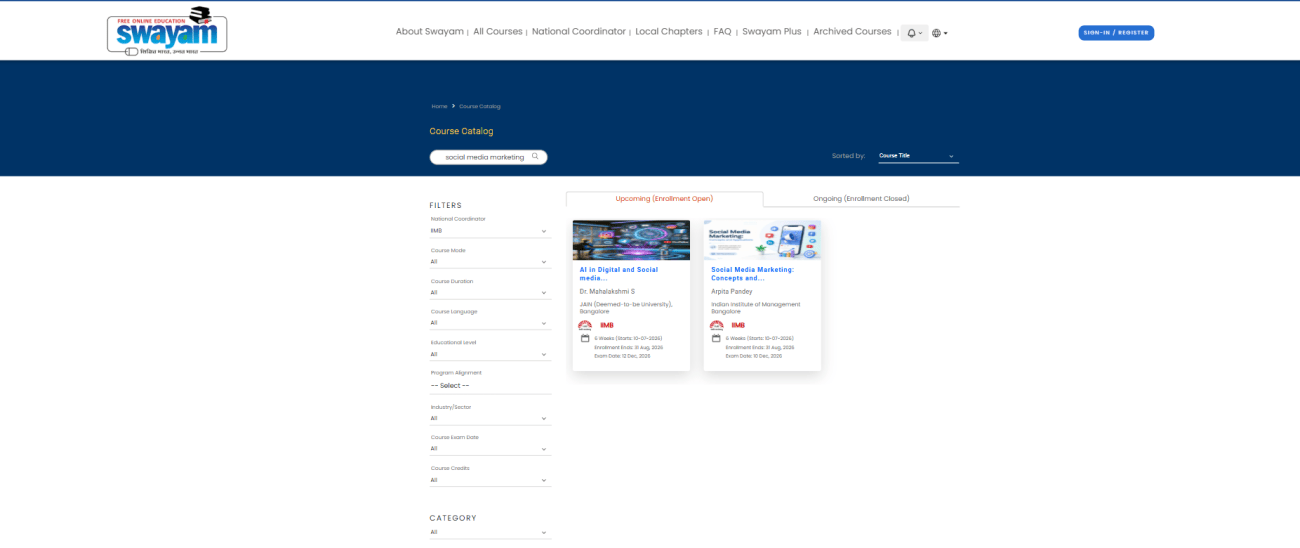Image resolution: width=1300 pixels, height=548 pixels.
Task: Open the notifications bell menu
Action: point(914,33)
